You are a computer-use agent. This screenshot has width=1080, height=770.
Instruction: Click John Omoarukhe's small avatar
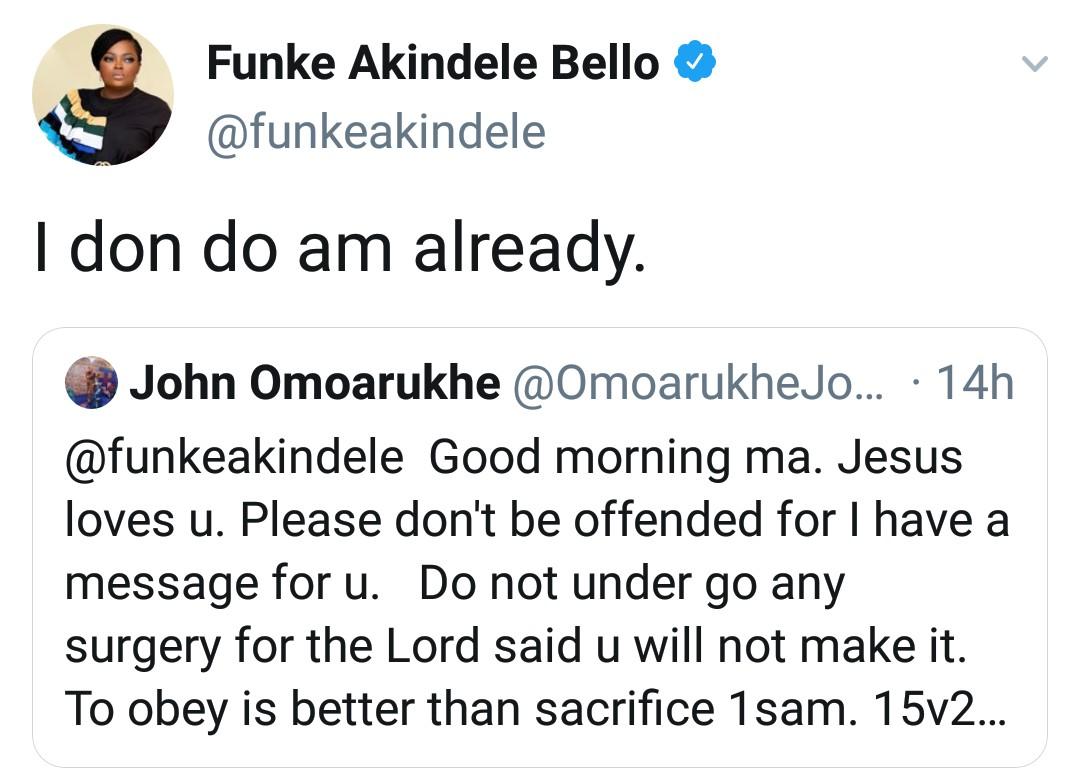[x=92, y=383]
